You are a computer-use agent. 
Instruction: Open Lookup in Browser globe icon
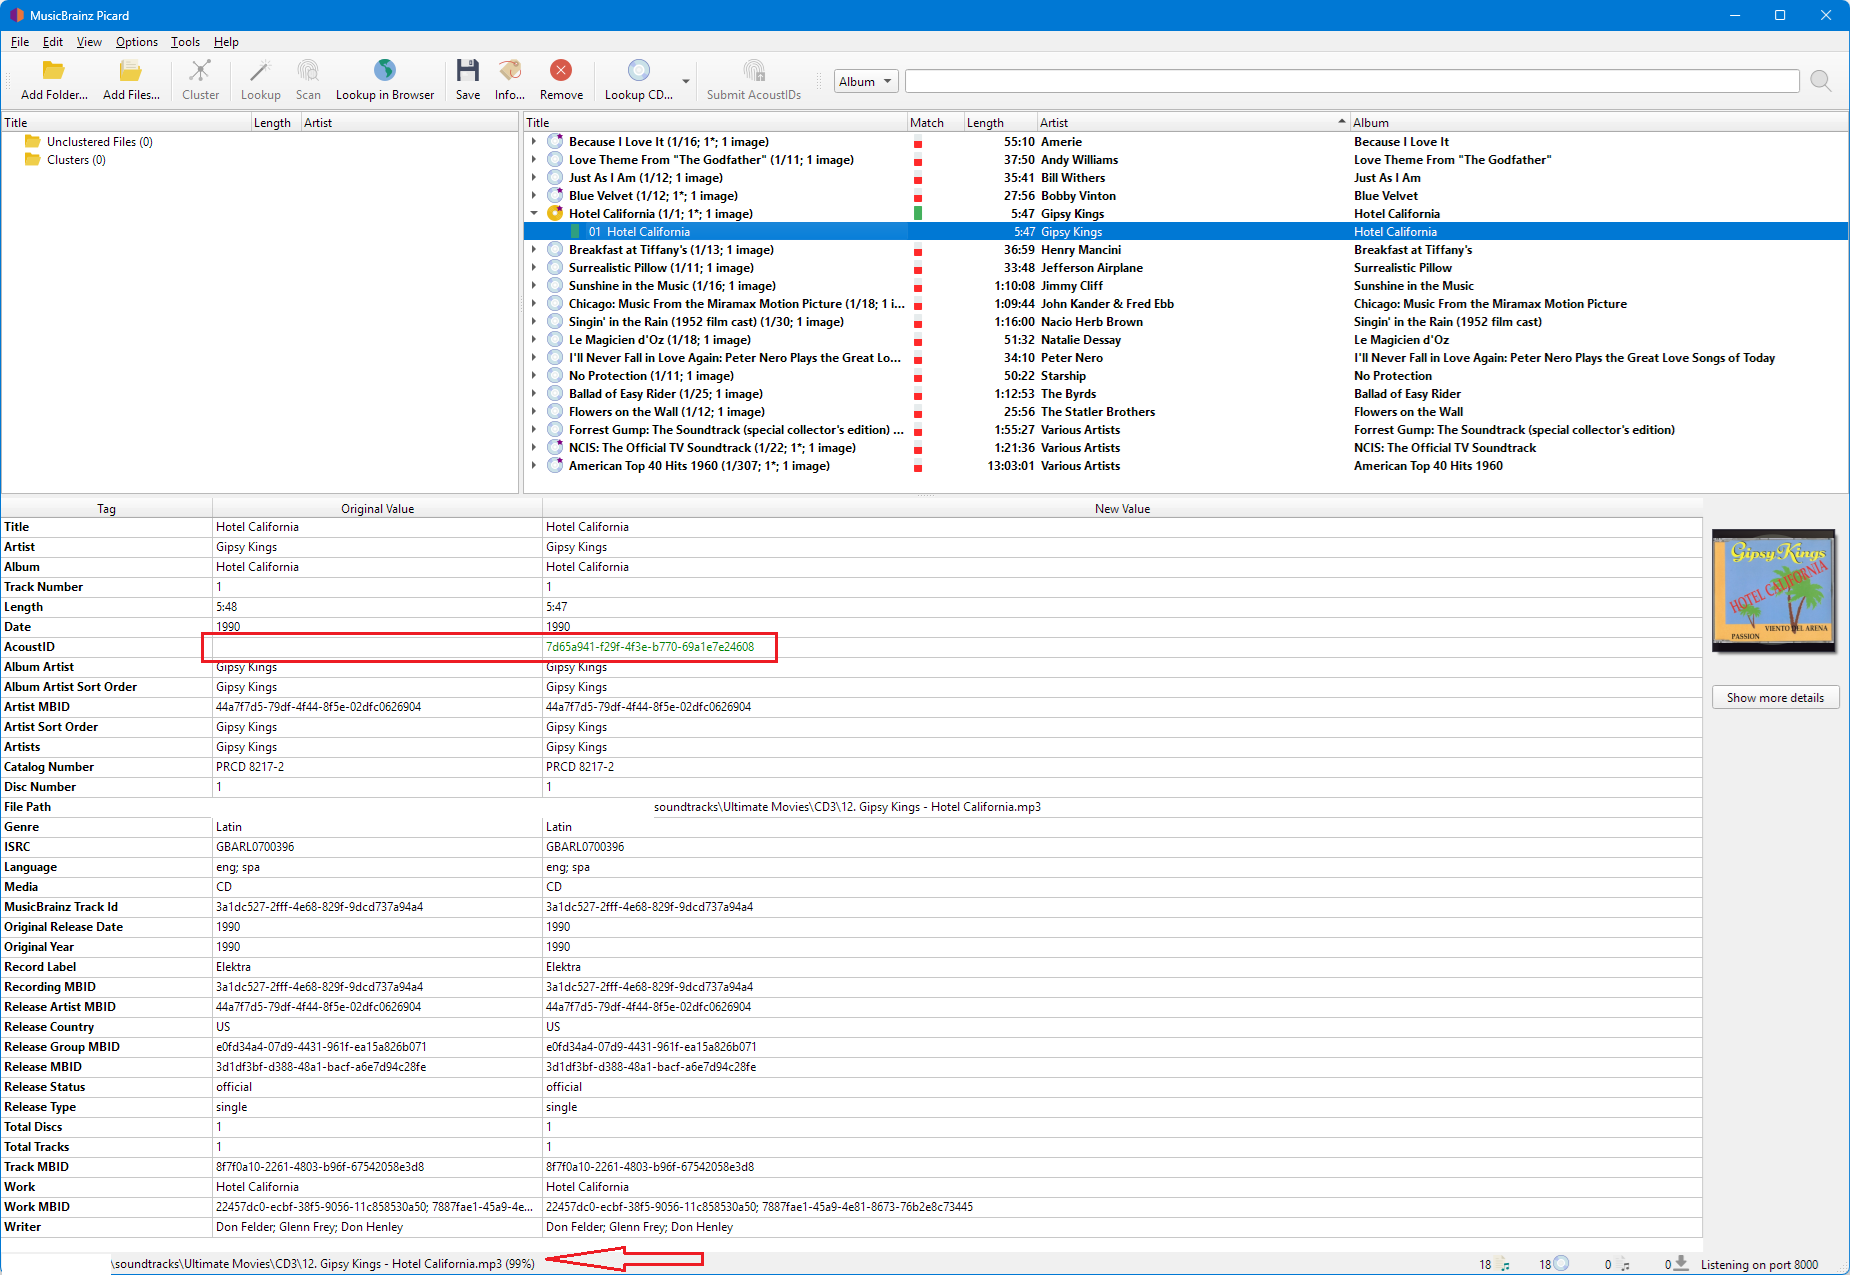pyautogui.click(x=385, y=71)
